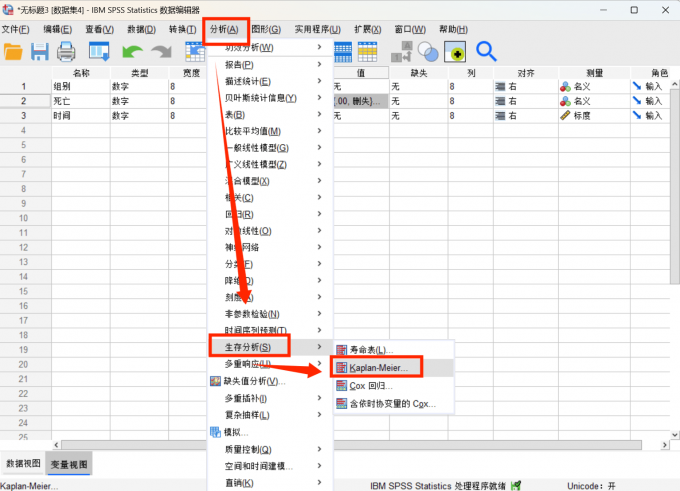The image size is (680, 491).
Task: Click the SPSS application icon in title bar
Action: point(8,9)
